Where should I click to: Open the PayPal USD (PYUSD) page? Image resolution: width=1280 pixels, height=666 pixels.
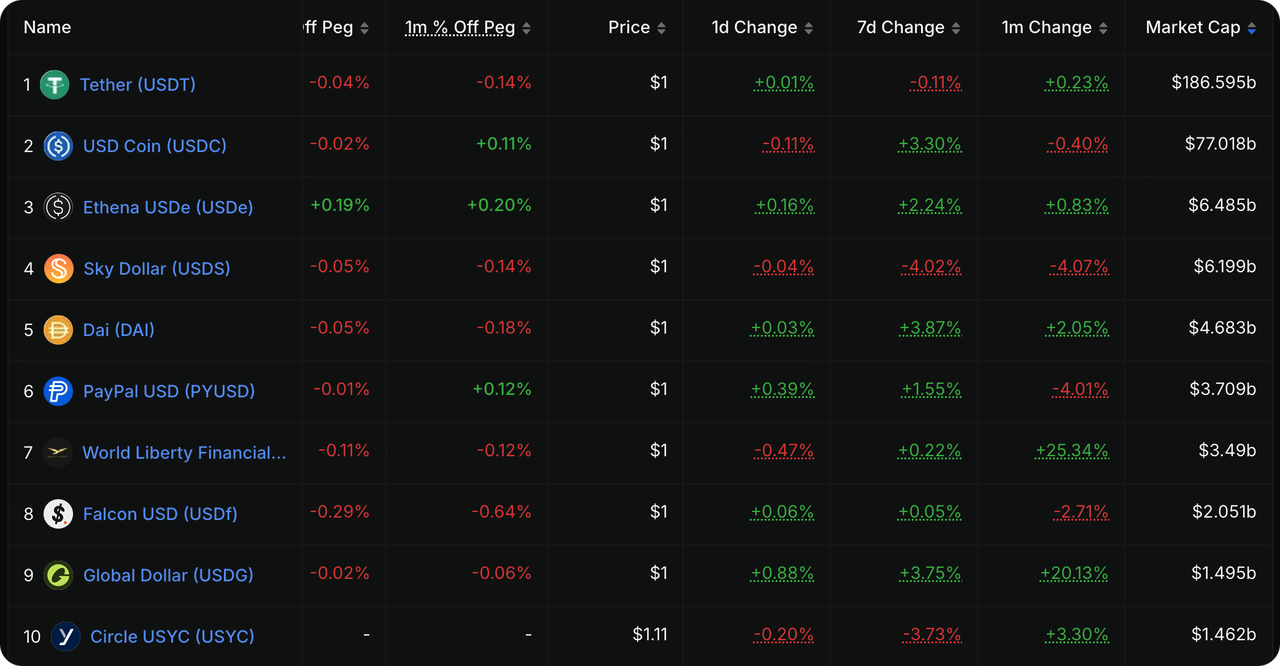169,391
